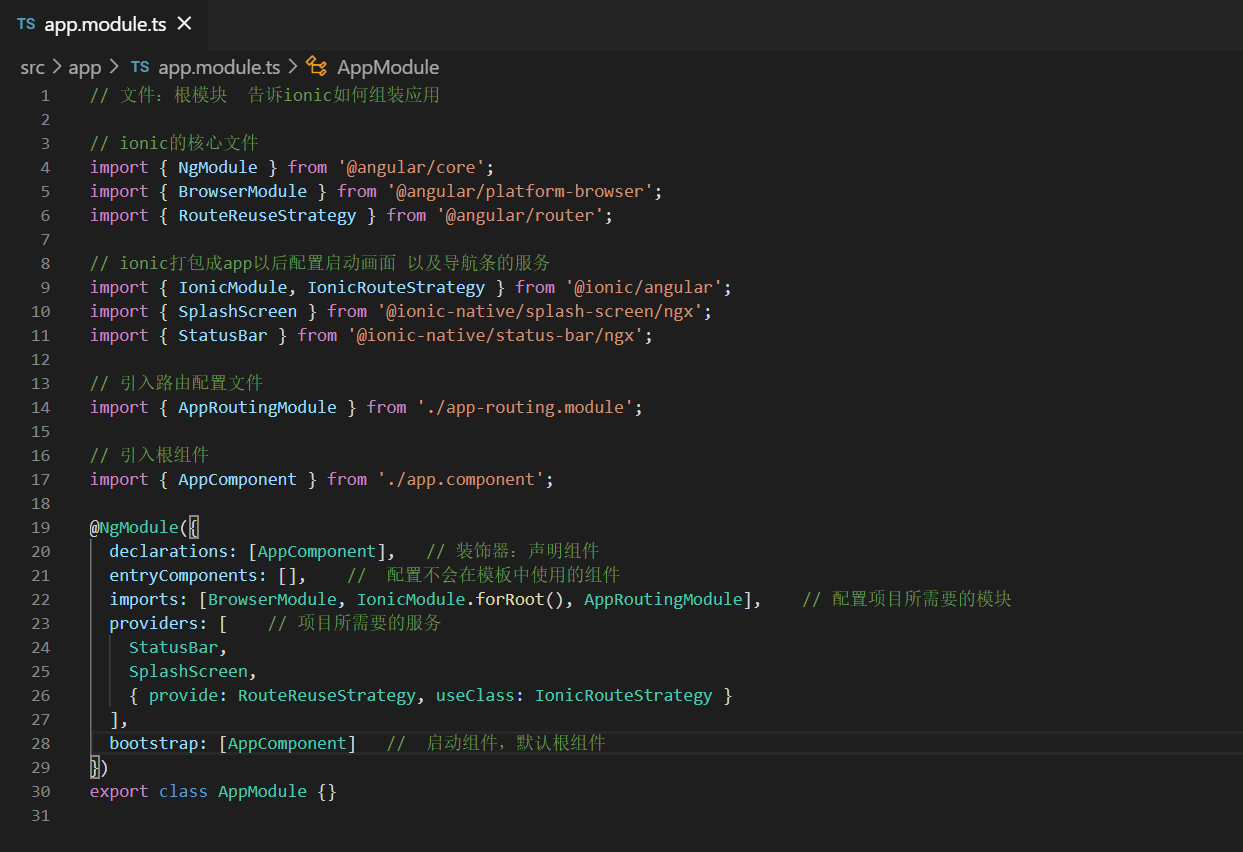The image size is (1243, 852).
Task: Click the comment on line 8
Action: pyautogui.click(x=320, y=263)
